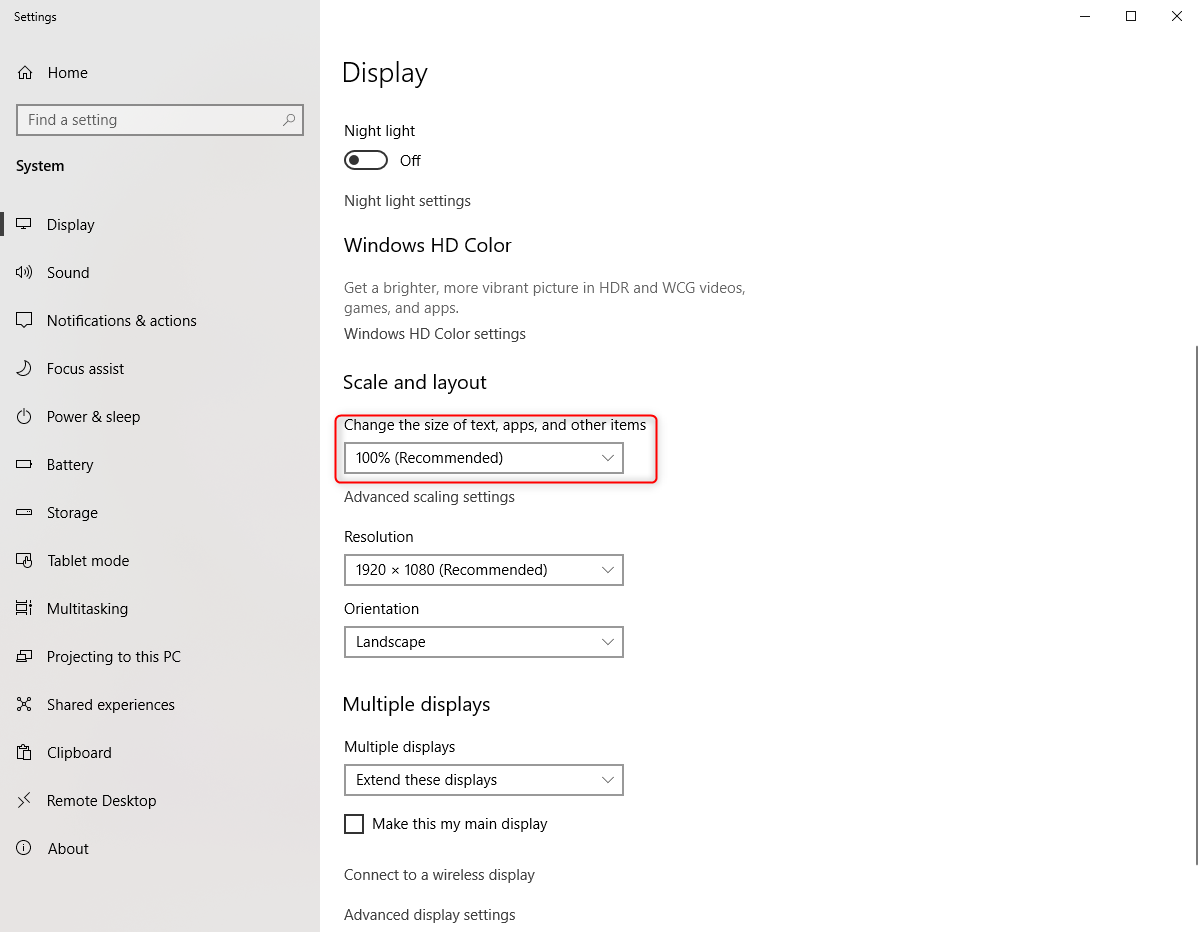This screenshot has width=1200, height=932.
Task: Click the Power & sleep icon
Action: coord(25,417)
